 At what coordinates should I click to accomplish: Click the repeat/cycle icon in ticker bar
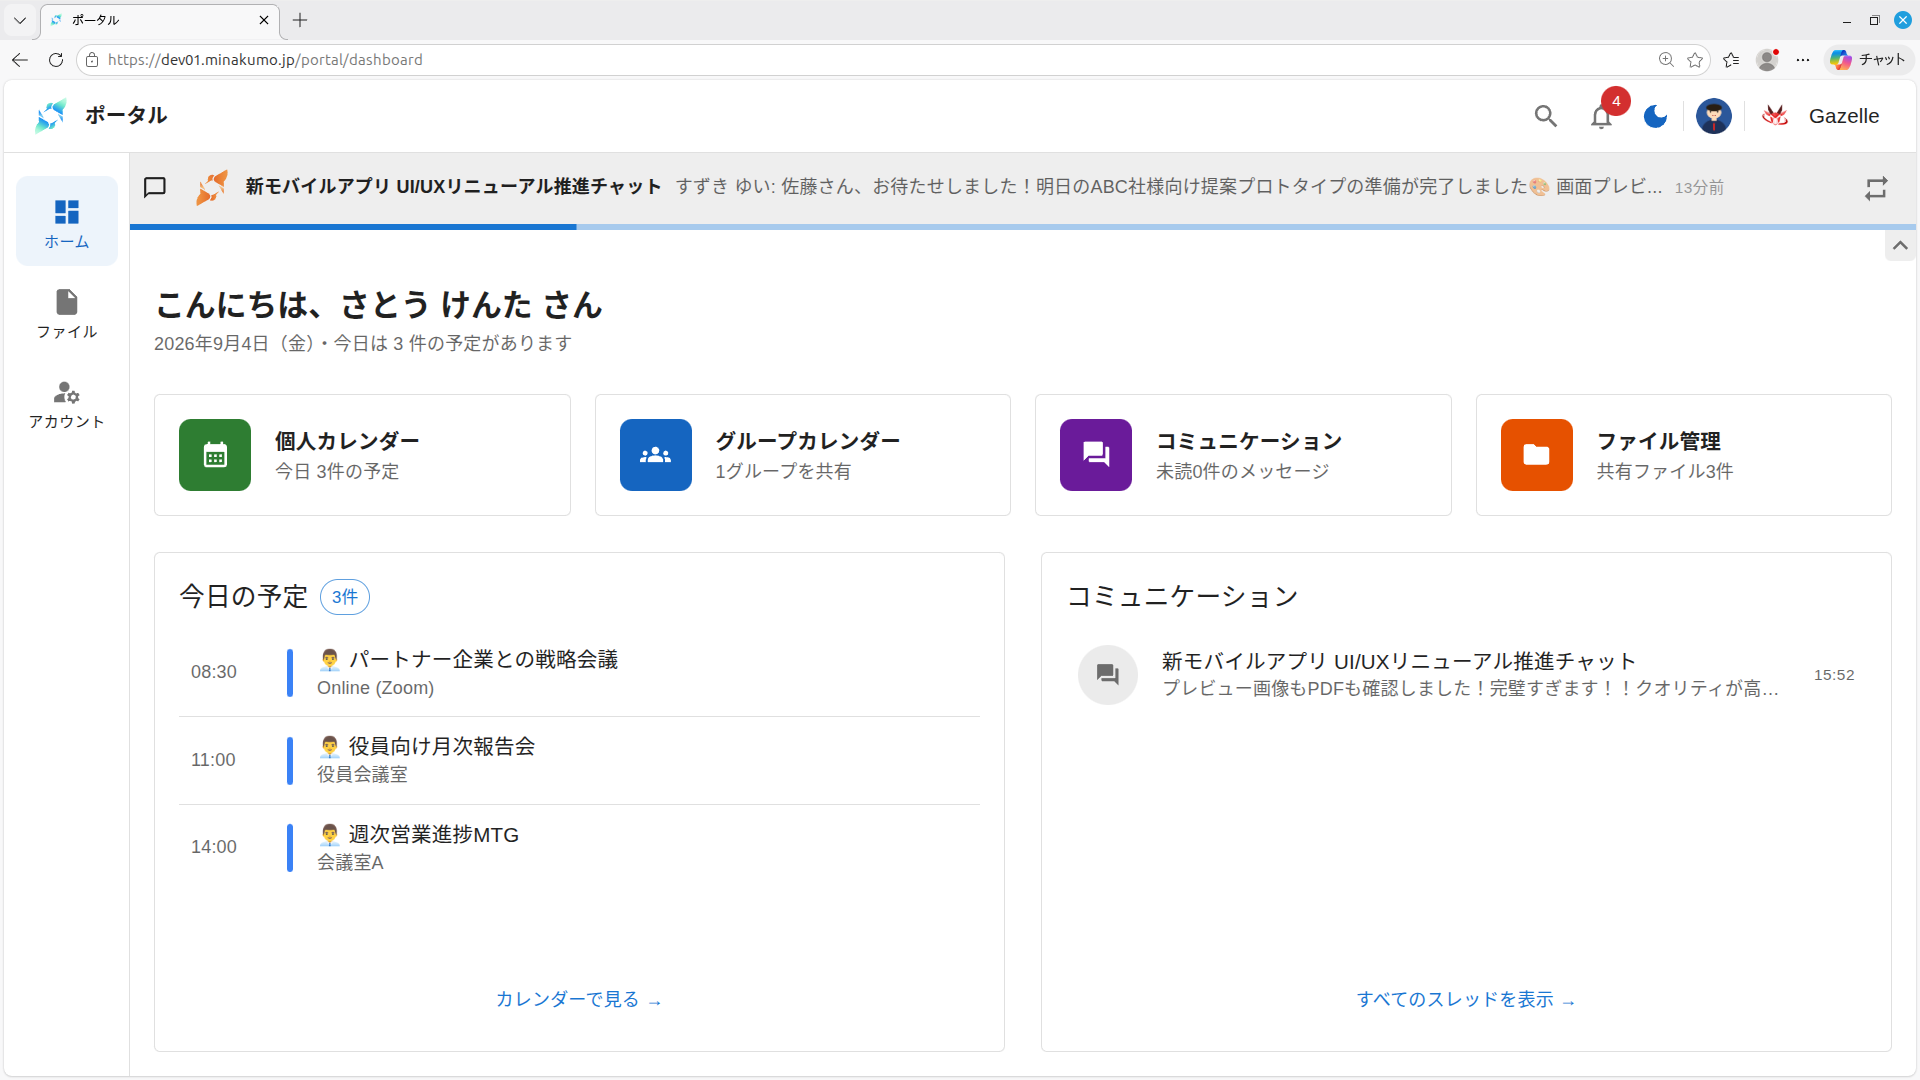[x=1876, y=188]
